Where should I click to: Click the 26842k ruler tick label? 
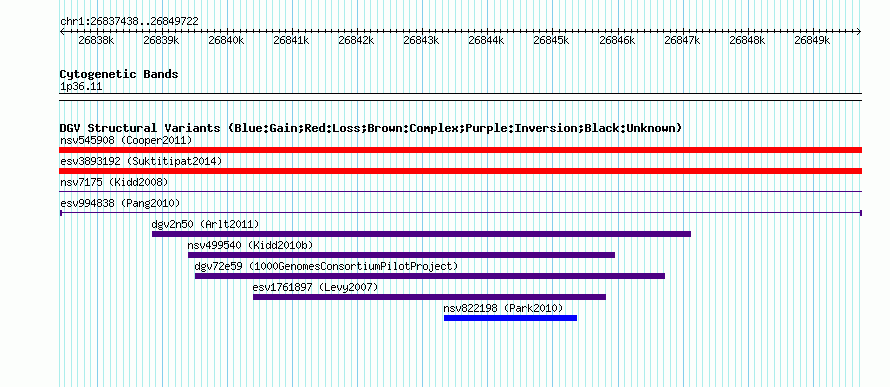[x=356, y=40]
